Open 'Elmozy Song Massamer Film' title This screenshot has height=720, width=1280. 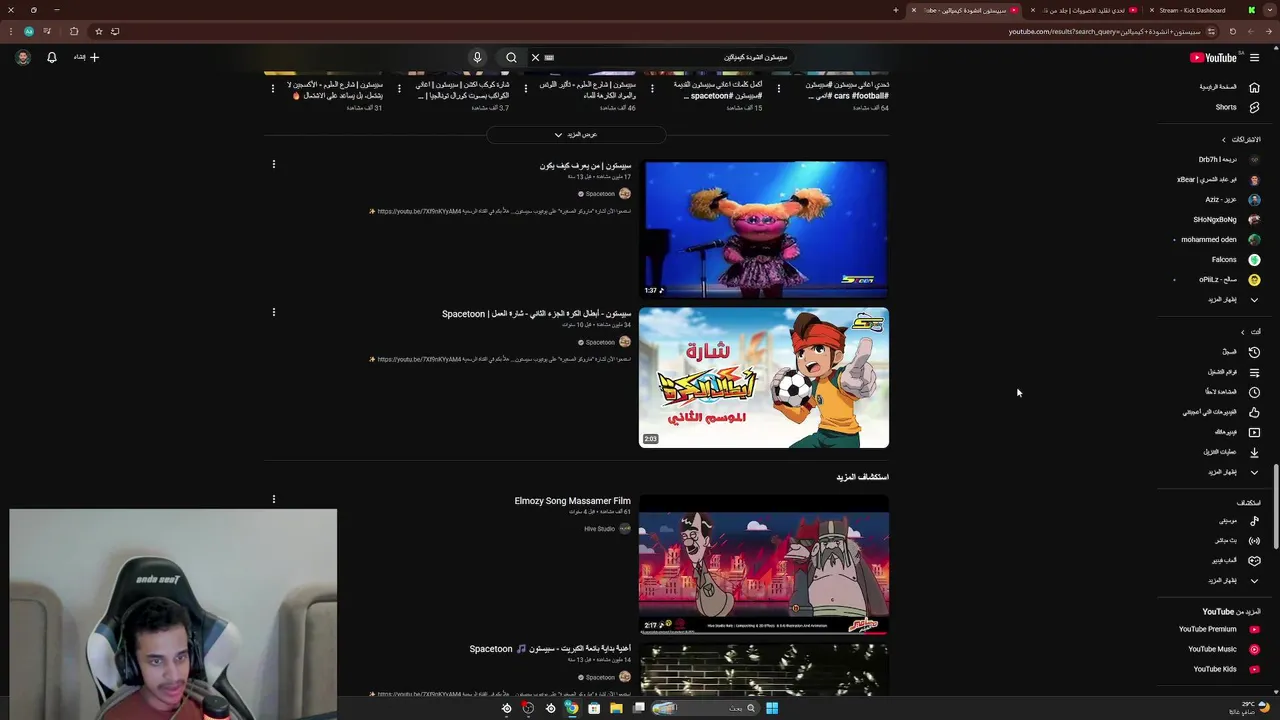coord(573,501)
